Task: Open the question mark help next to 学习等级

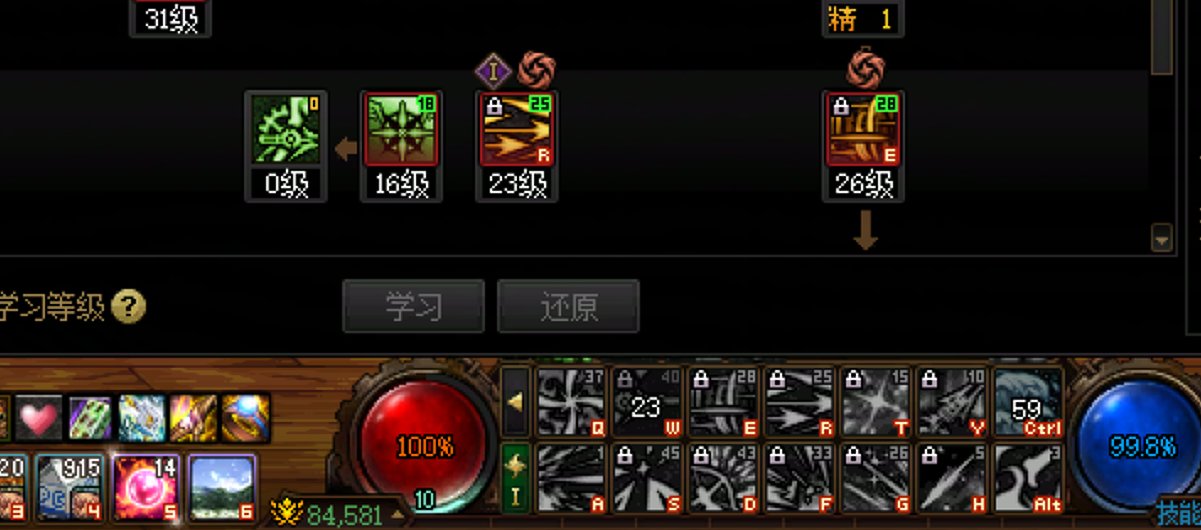Action: [x=129, y=306]
